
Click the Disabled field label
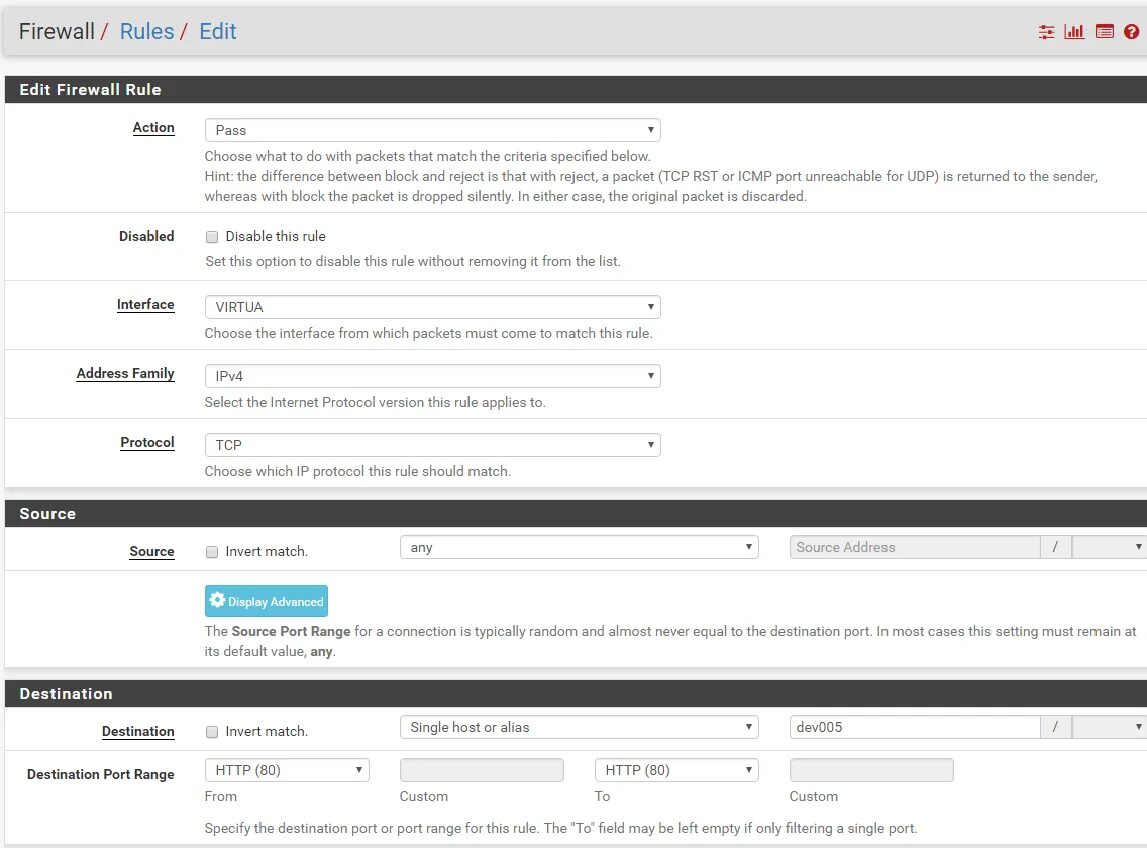(x=147, y=236)
